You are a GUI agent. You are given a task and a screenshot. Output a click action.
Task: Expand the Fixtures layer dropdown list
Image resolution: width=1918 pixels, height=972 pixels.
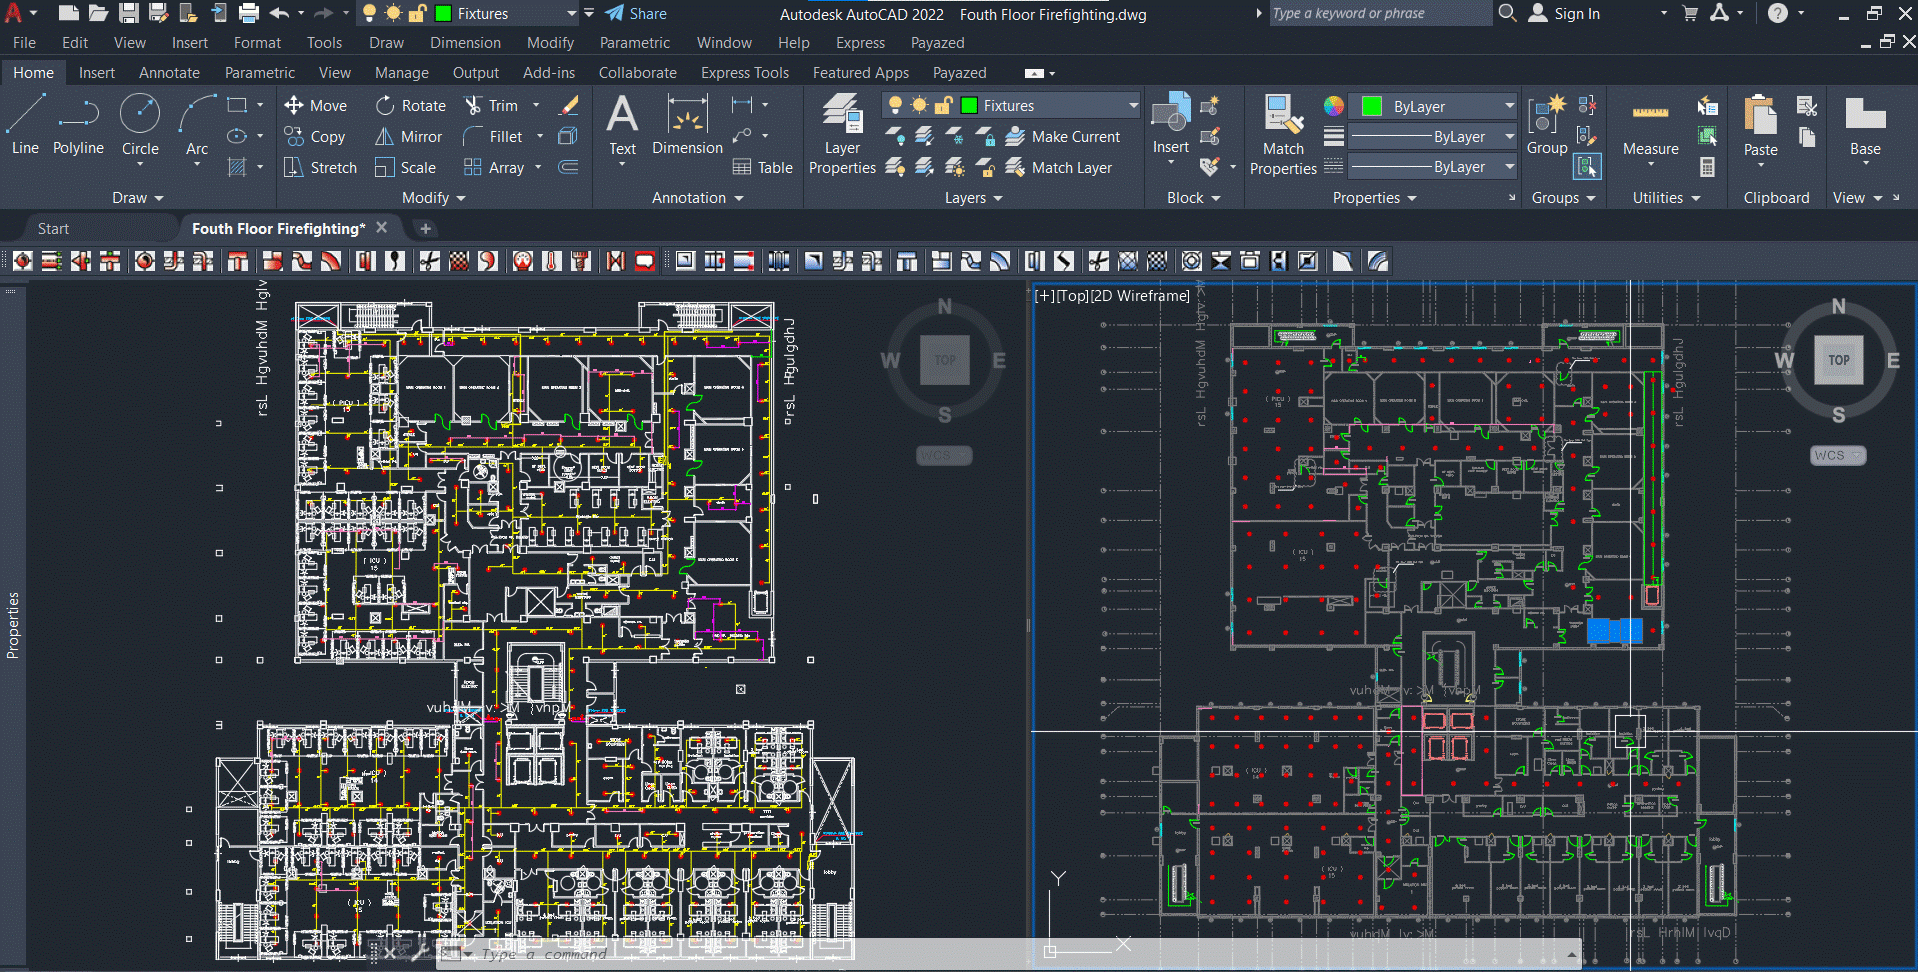pyautogui.click(x=1133, y=106)
